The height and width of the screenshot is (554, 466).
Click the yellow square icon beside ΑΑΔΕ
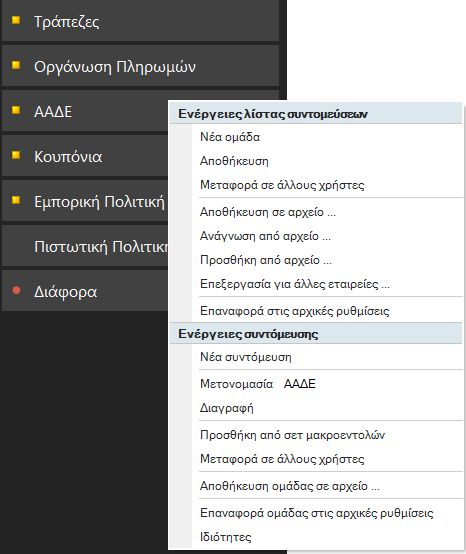point(16,110)
